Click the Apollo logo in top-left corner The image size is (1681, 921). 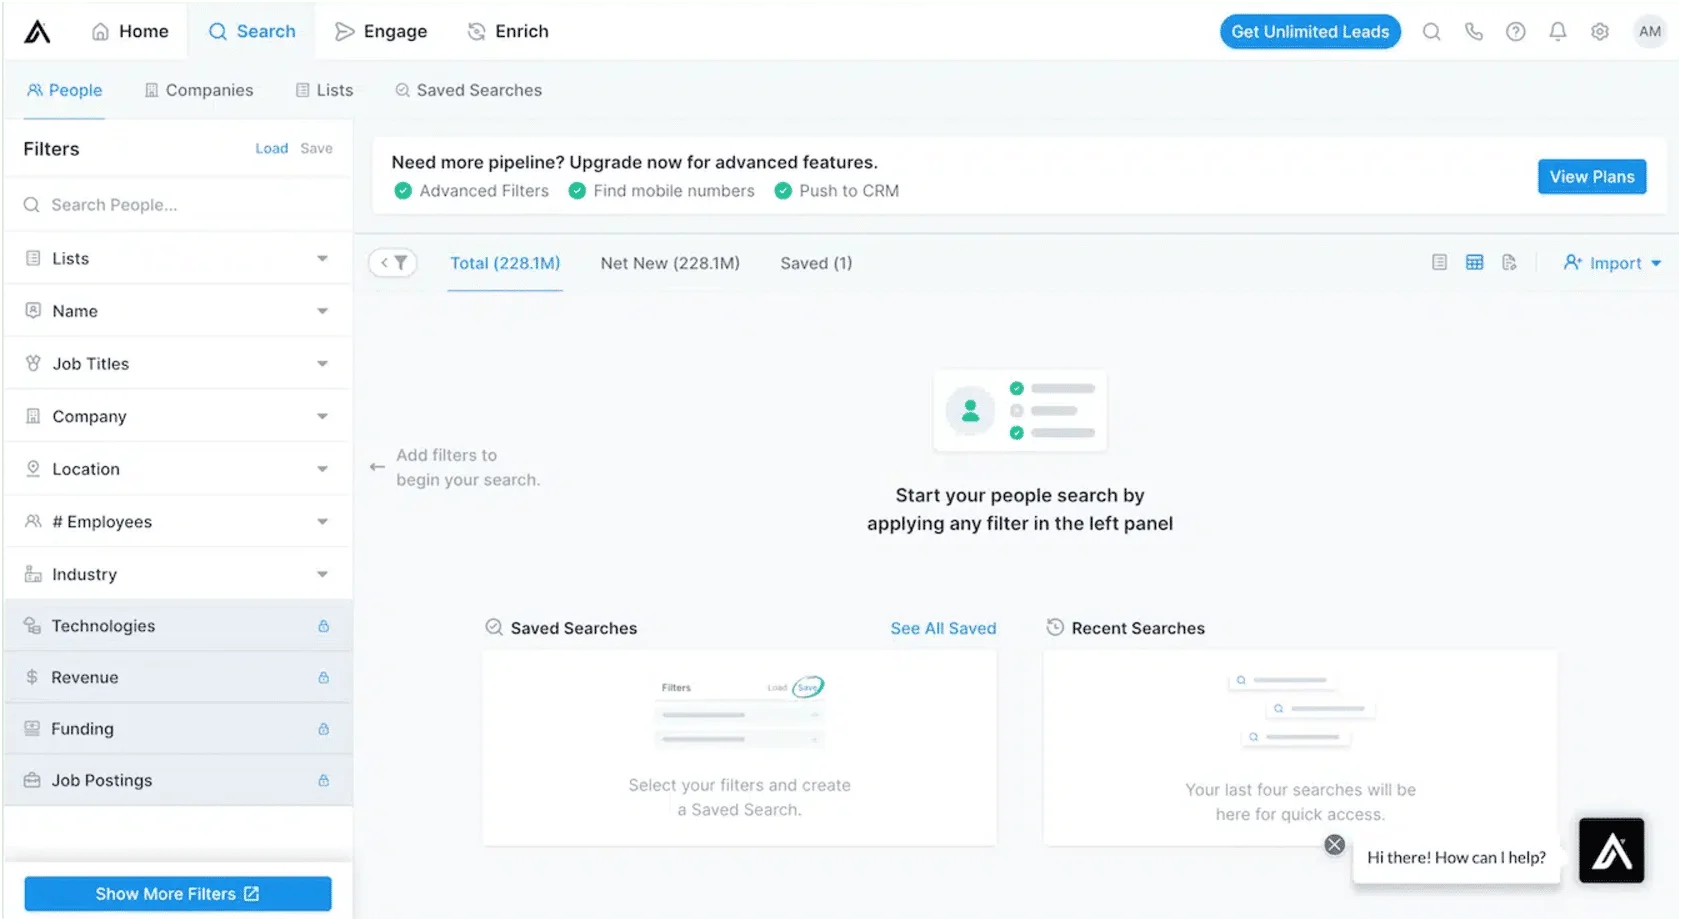tap(37, 32)
